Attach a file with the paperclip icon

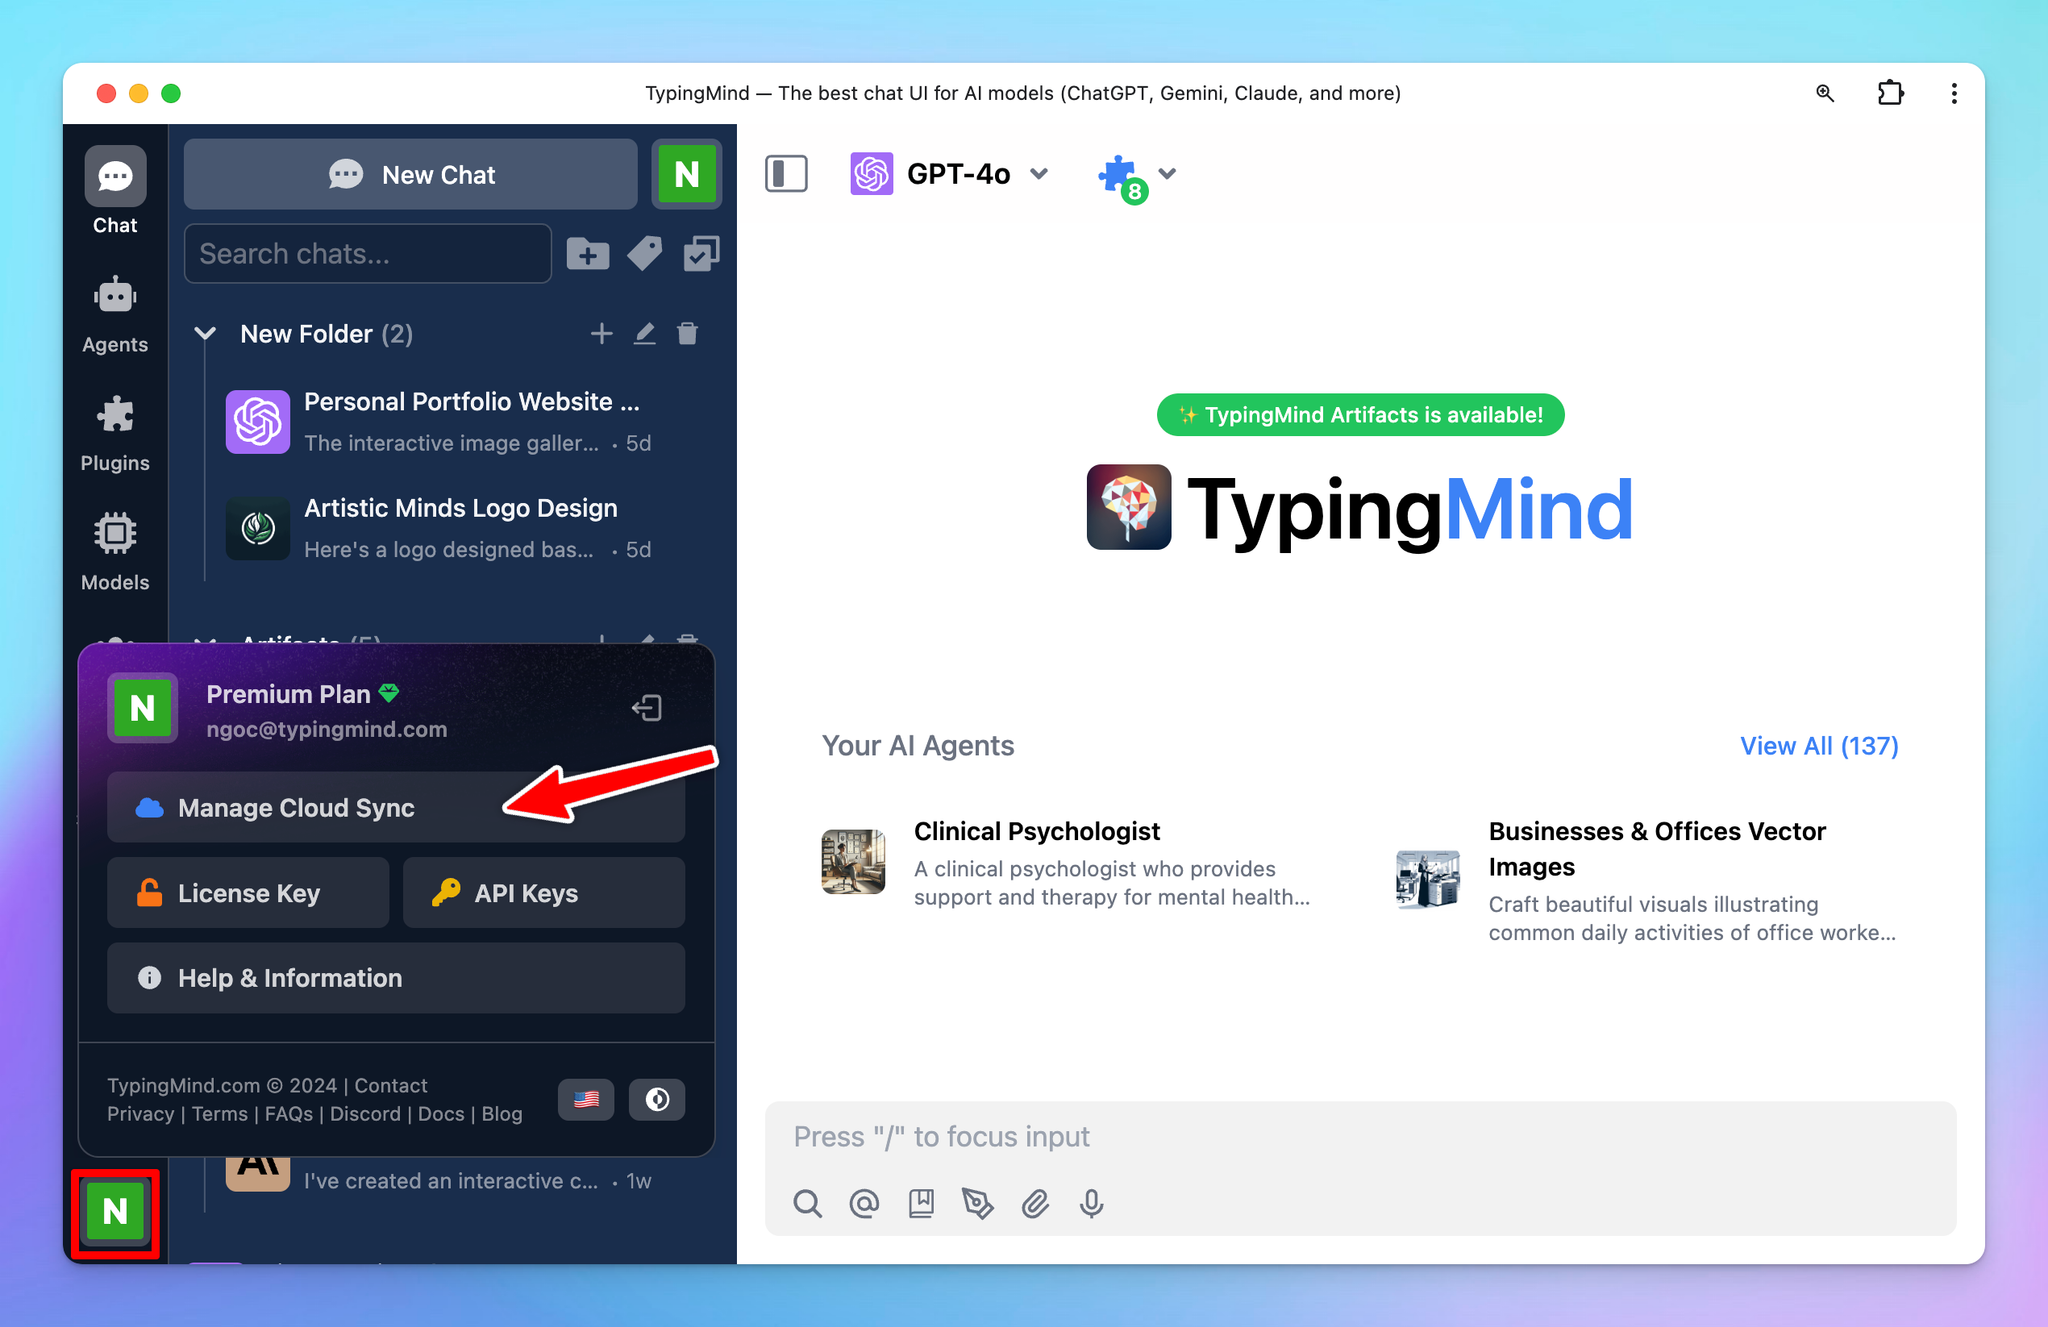click(x=1035, y=1203)
